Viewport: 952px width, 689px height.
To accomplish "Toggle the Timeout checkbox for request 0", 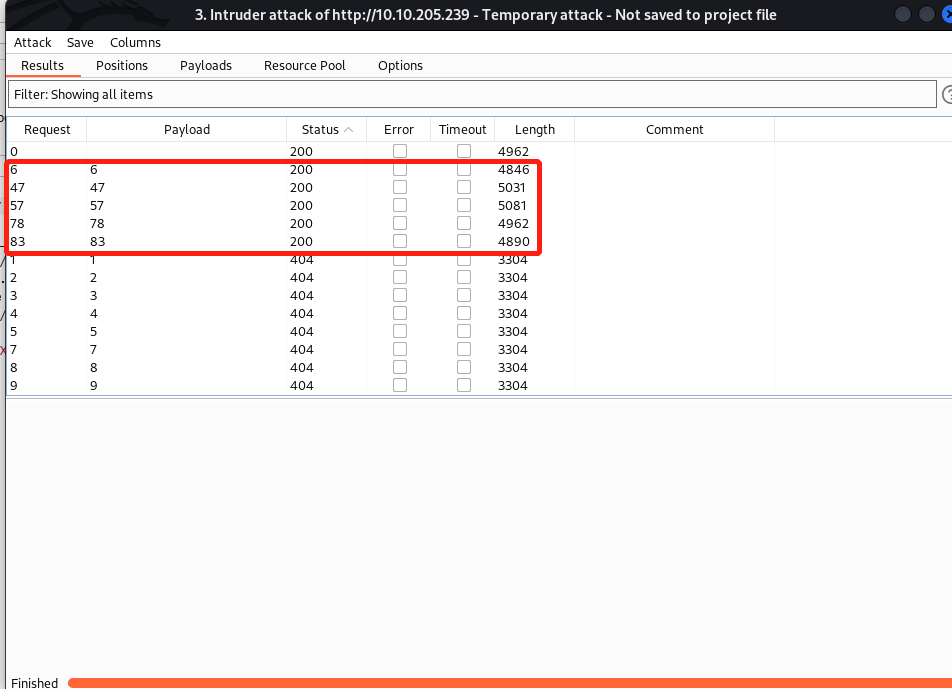I will (x=463, y=152).
